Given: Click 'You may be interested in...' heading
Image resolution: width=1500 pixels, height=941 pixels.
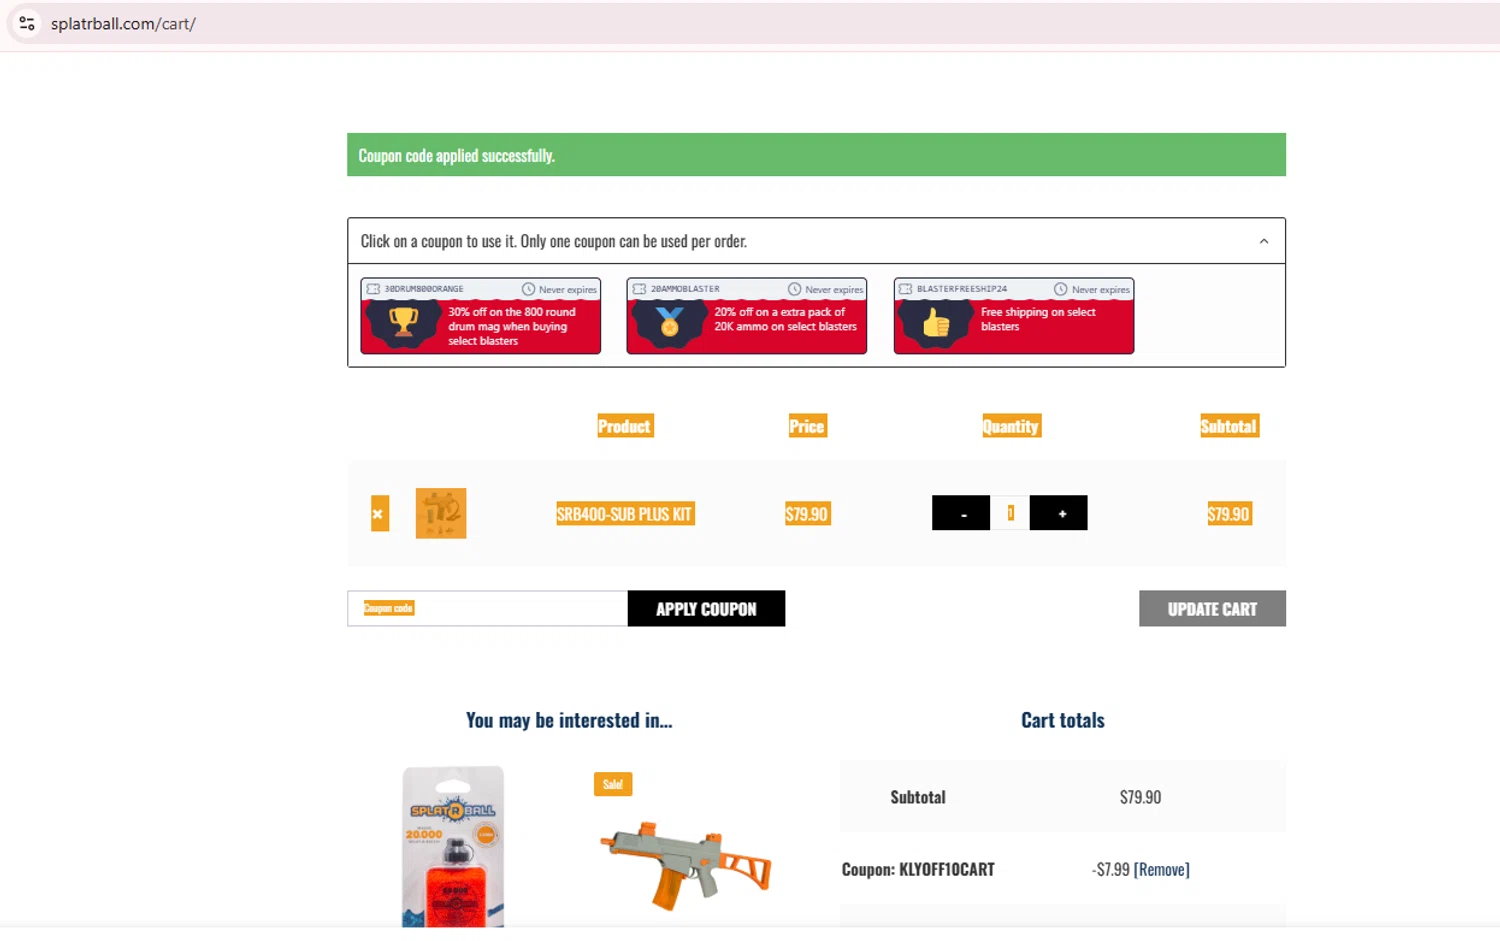Looking at the screenshot, I should 569,720.
